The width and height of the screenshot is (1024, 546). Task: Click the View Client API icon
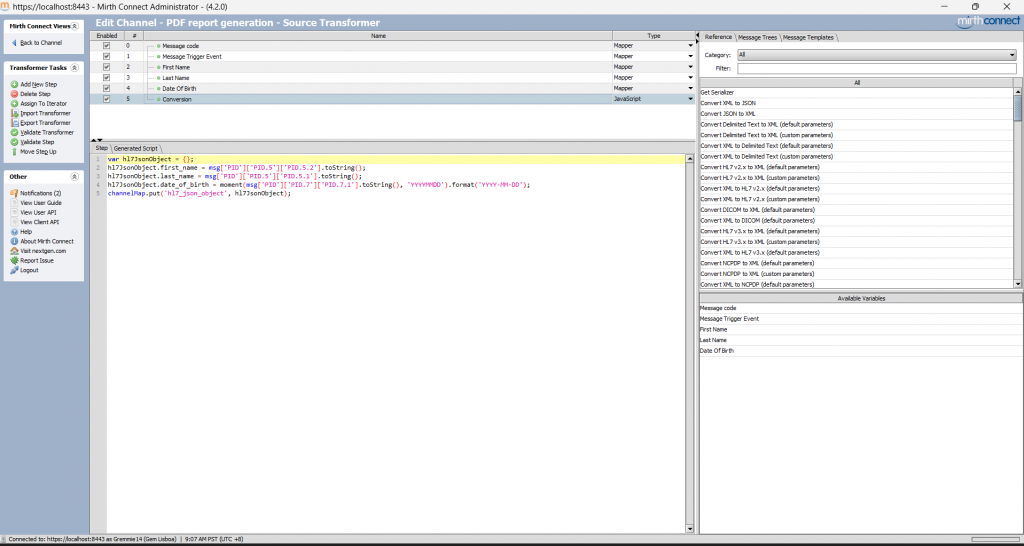click(x=14, y=222)
